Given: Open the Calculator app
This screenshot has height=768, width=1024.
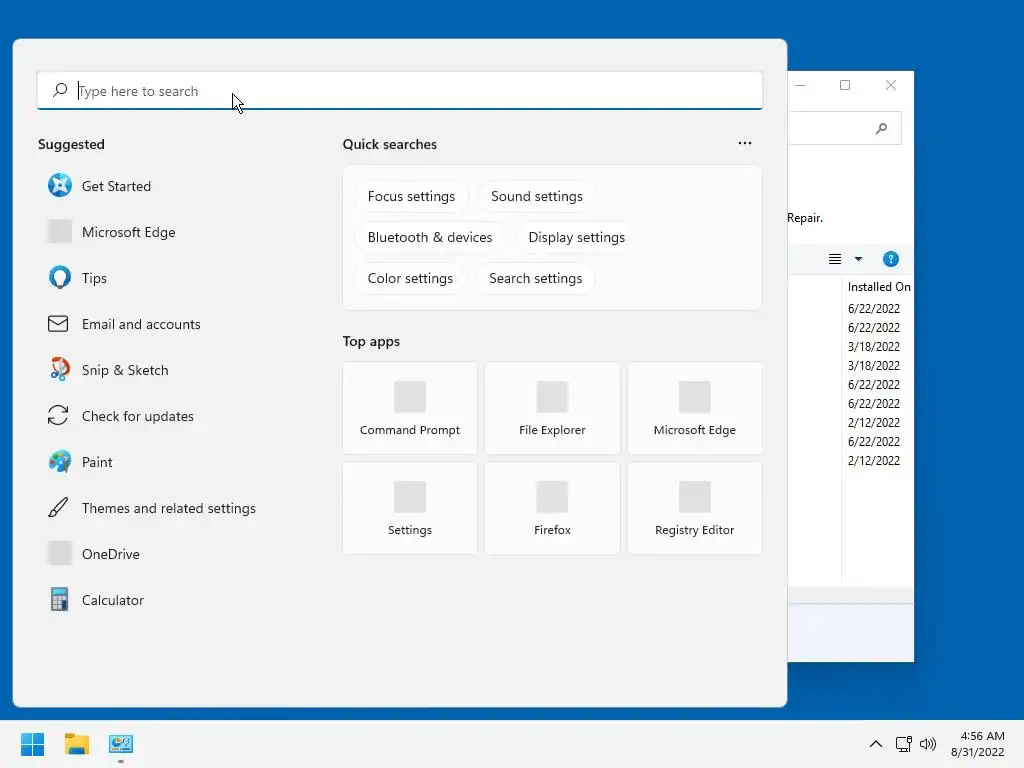Looking at the screenshot, I should pyautogui.click(x=96, y=600).
